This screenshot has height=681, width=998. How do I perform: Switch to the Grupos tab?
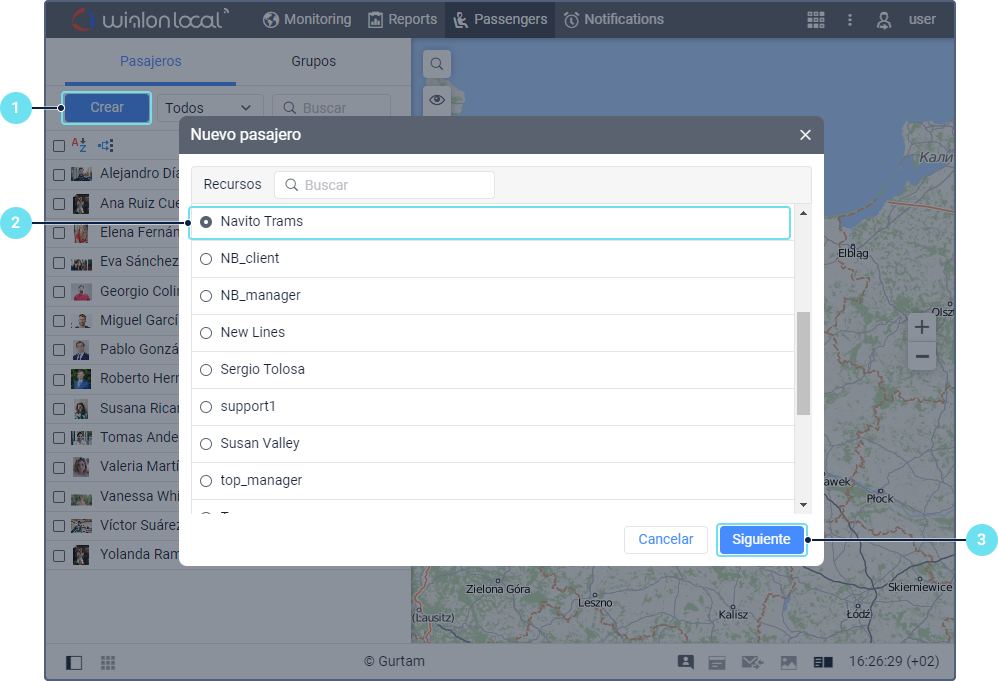click(x=313, y=62)
